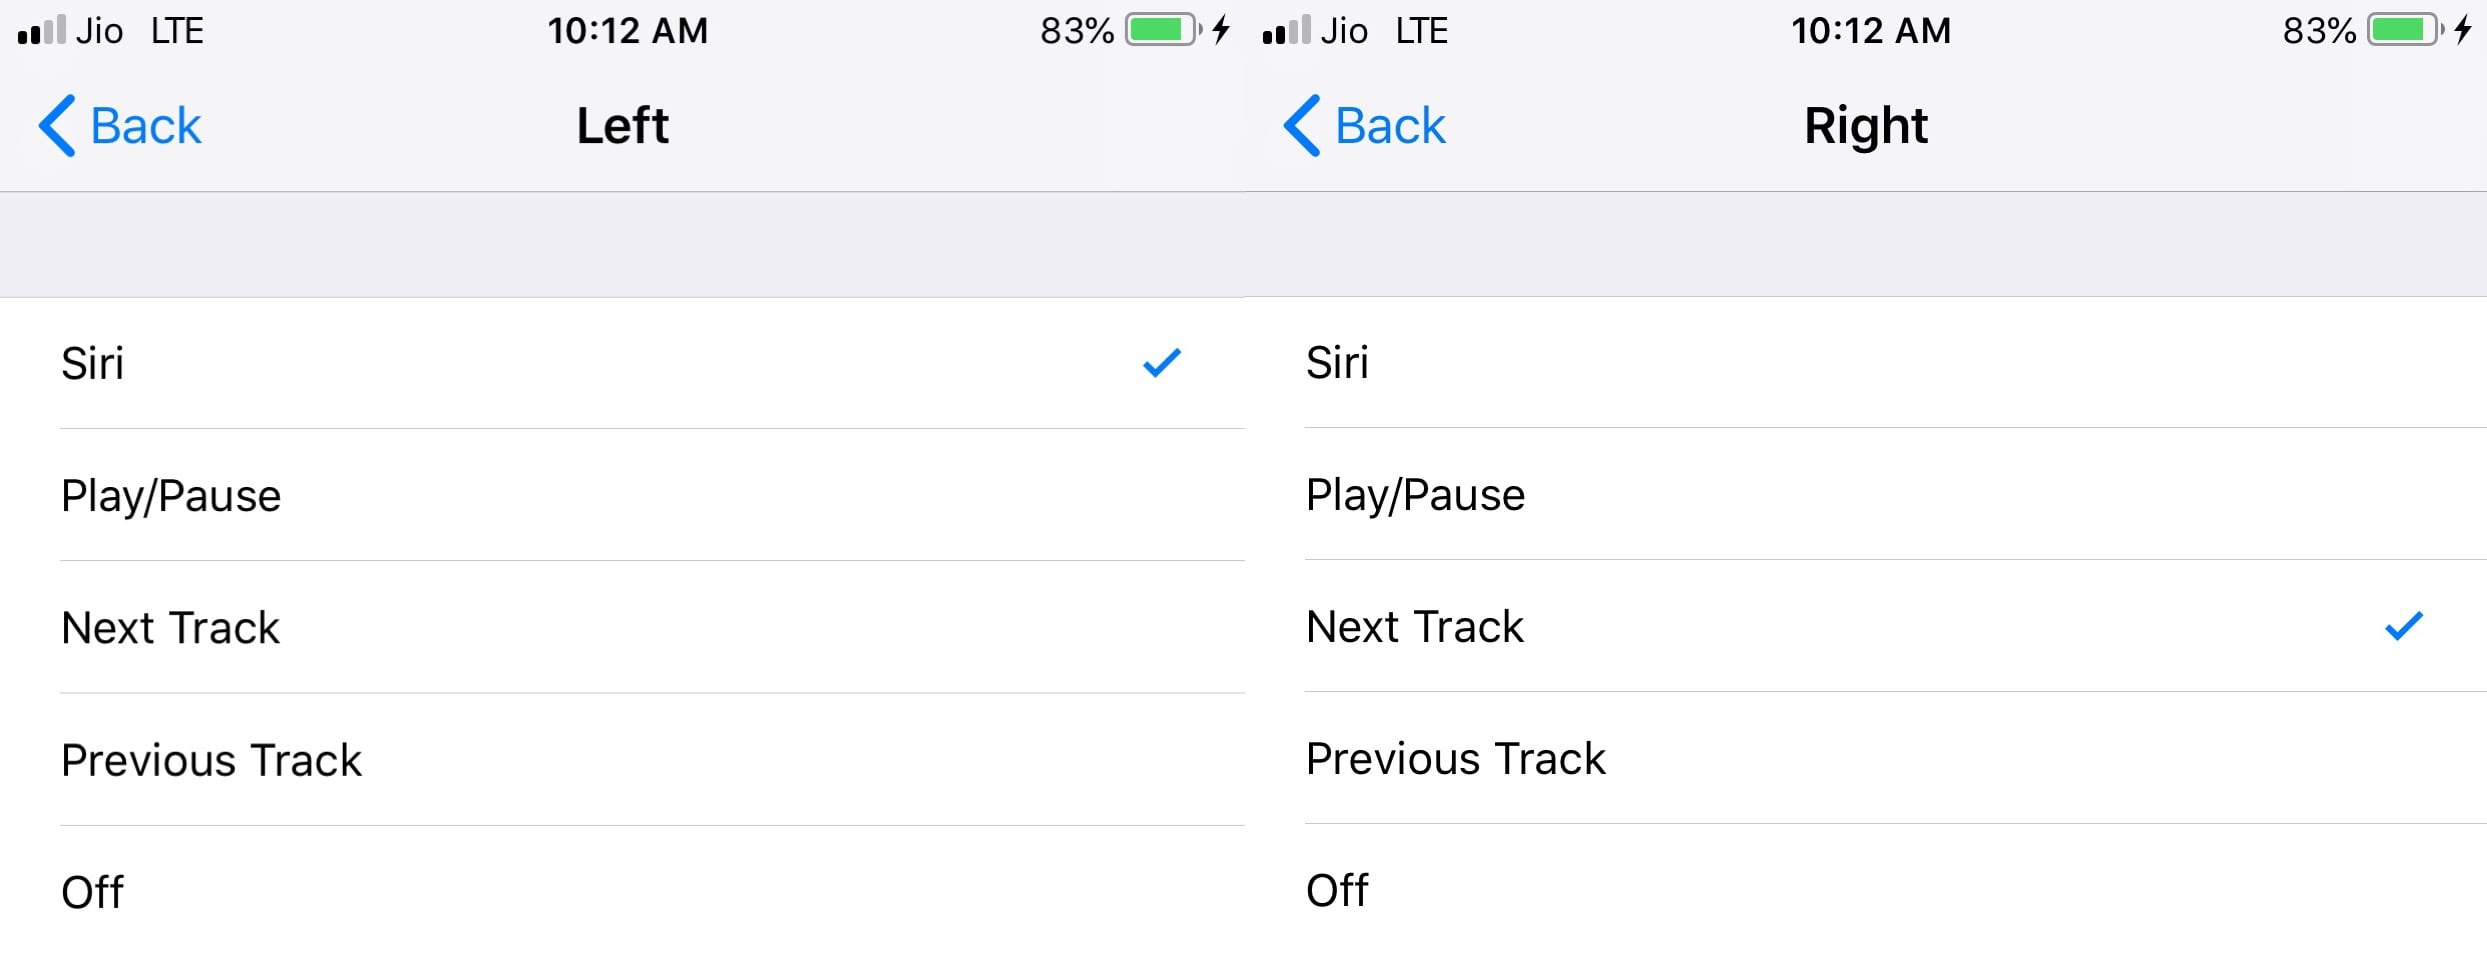Tap the Right title in navigation bar
This screenshot has width=2487, height=953.
pyautogui.click(x=1866, y=127)
